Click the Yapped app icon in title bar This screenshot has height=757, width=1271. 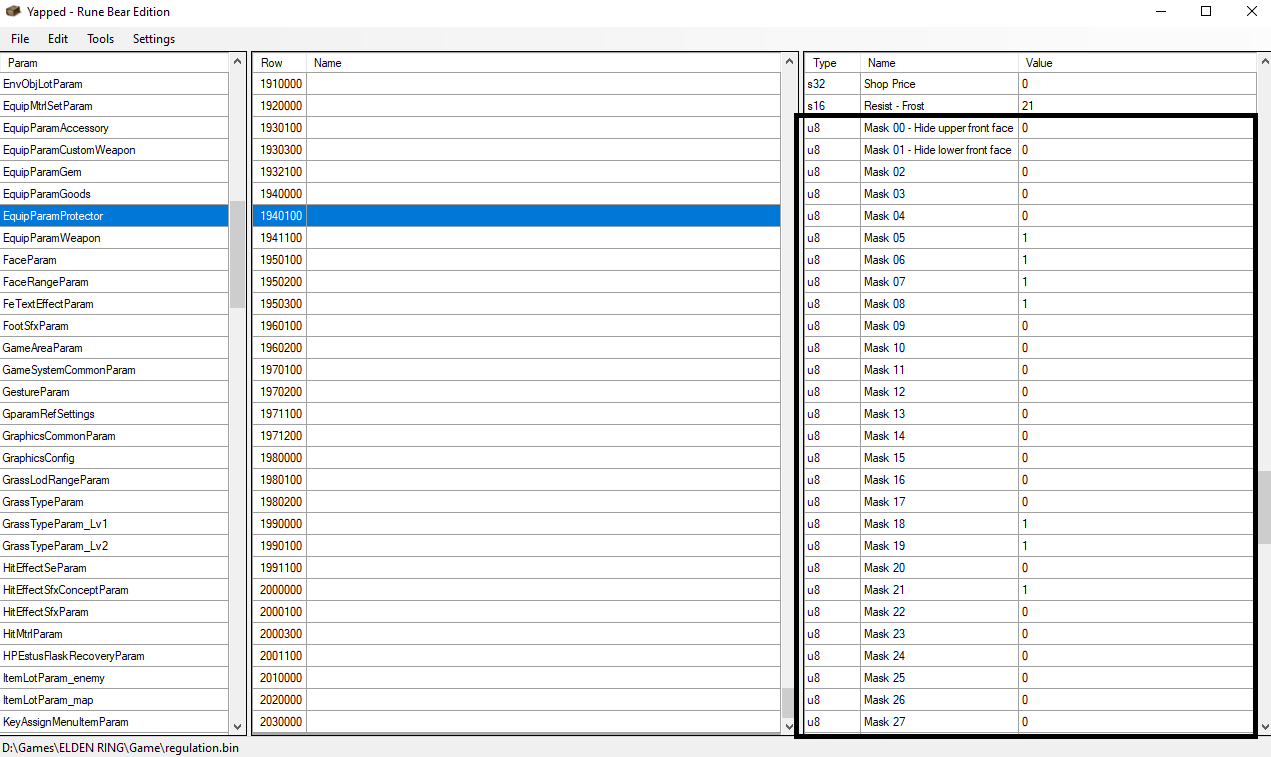point(13,12)
